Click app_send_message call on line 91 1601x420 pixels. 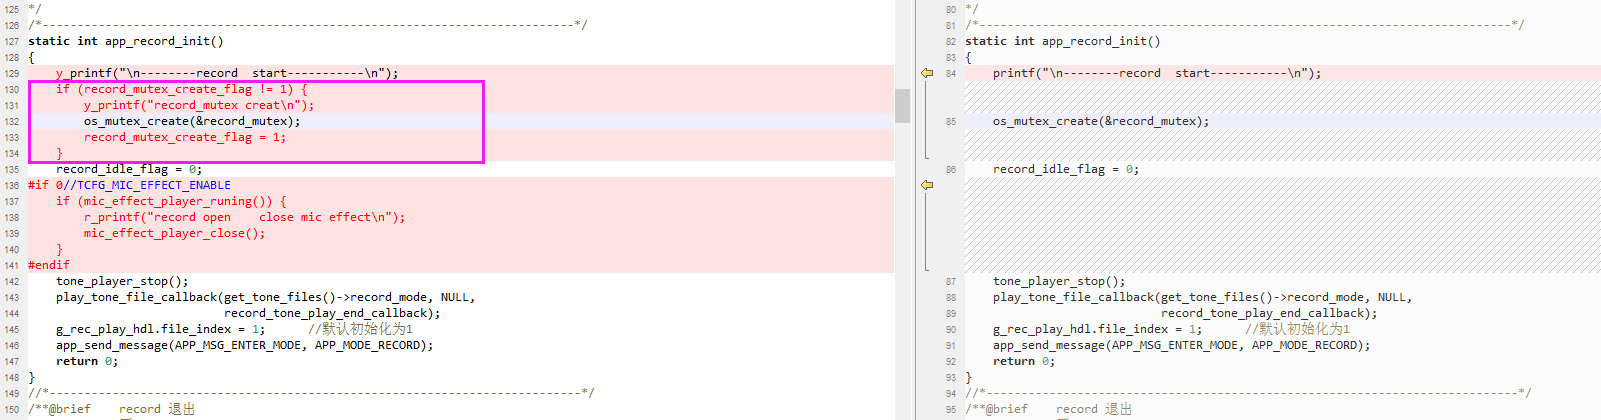[1182, 345]
